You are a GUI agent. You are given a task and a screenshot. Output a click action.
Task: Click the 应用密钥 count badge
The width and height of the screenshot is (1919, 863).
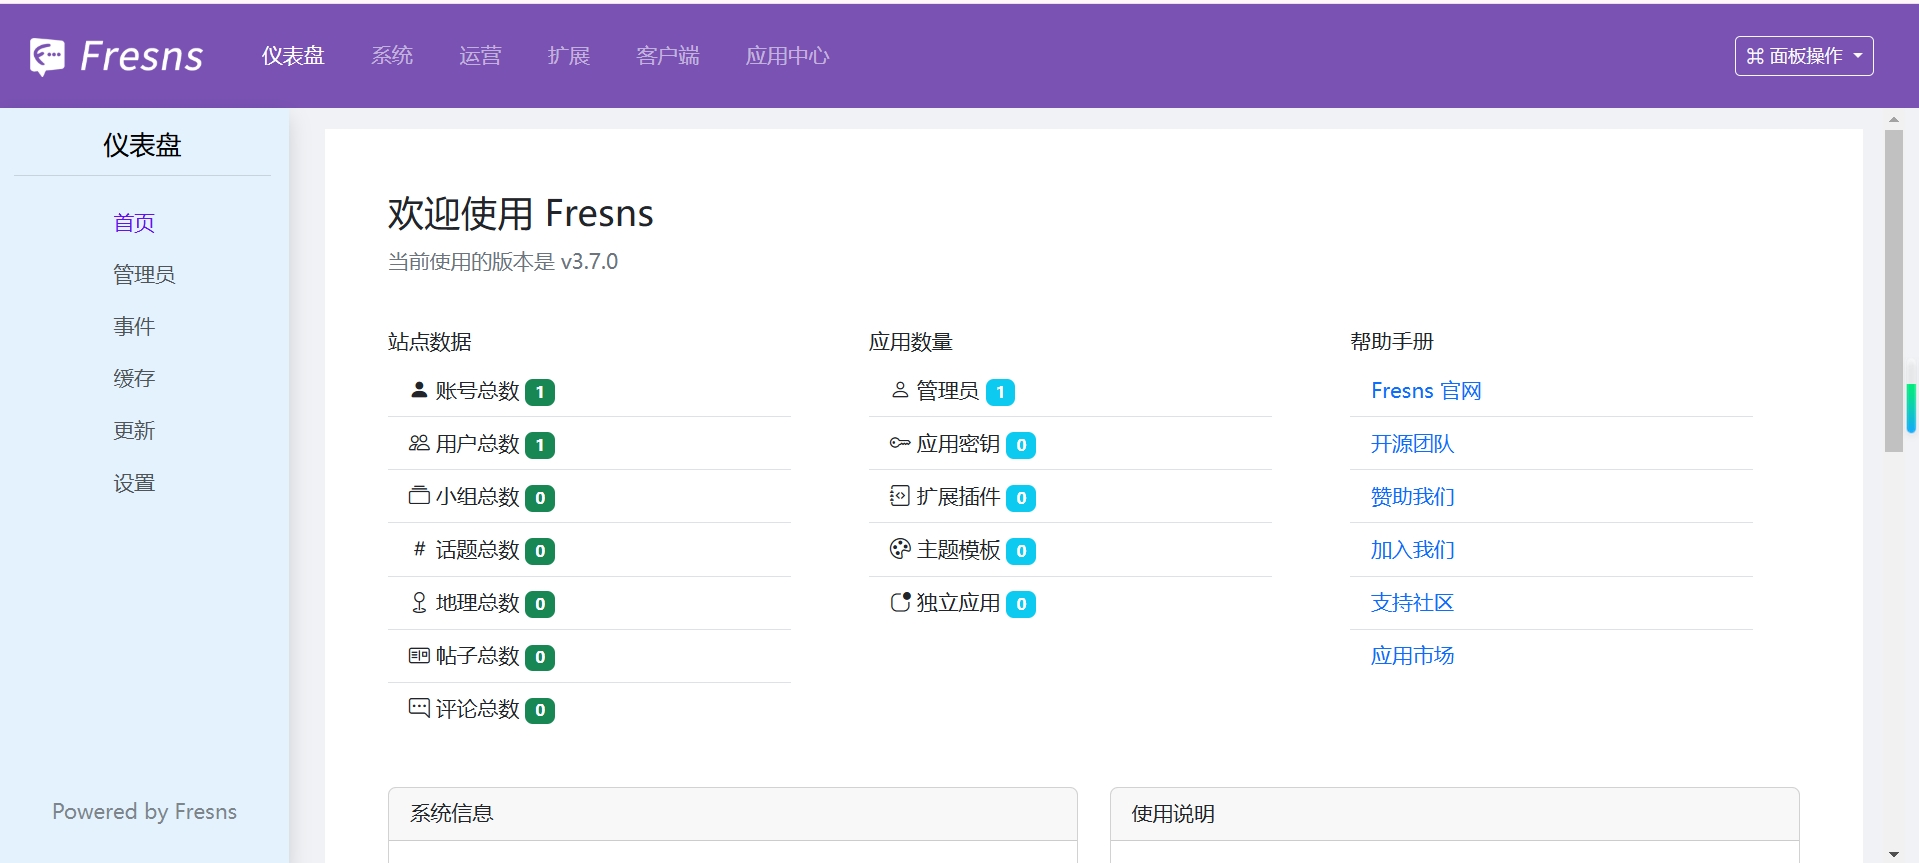1021,445
